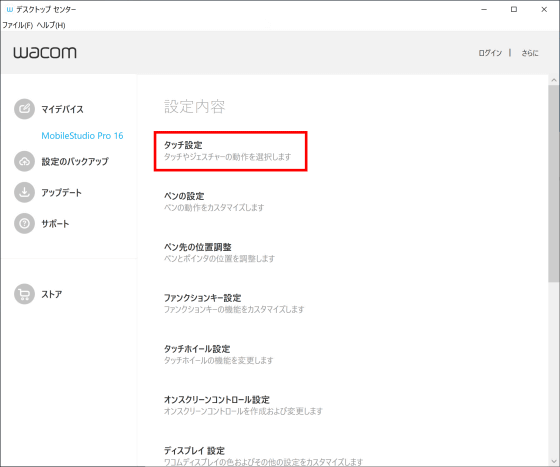The image size is (560, 467).
Task: Open the settings backup cloud icon
Action: coord(24,161)
